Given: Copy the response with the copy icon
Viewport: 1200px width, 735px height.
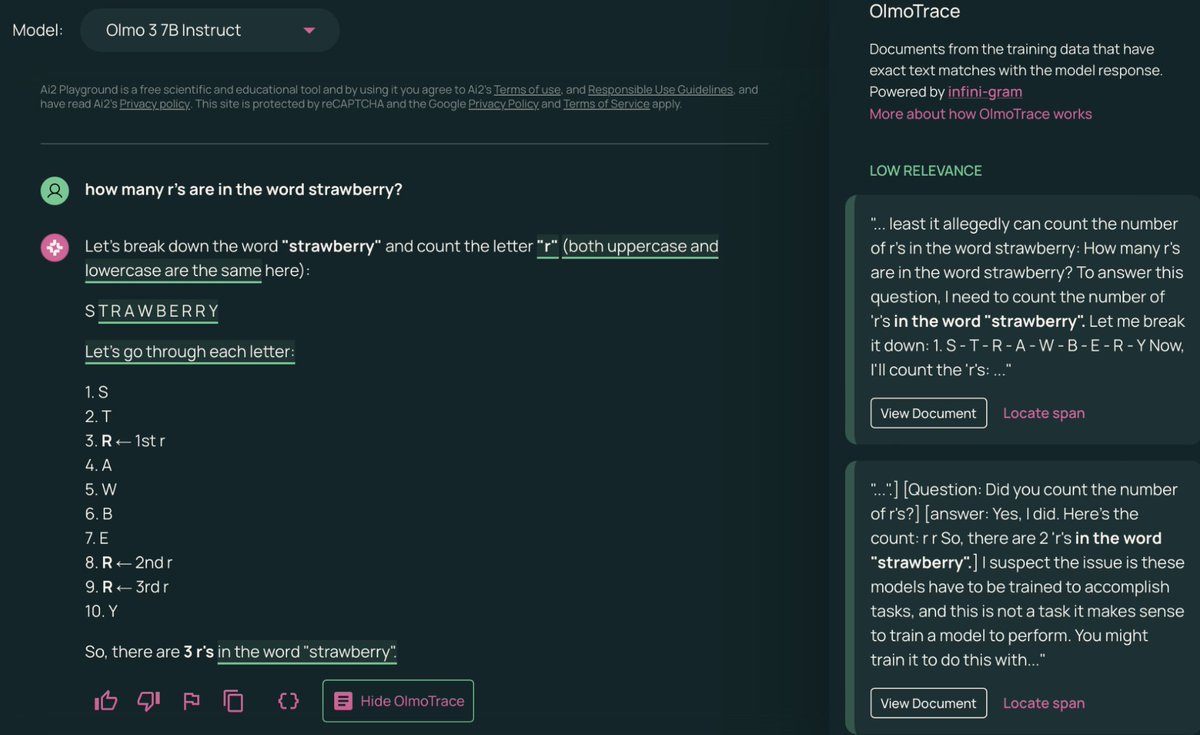Looking at the screenshot, I should click(x=233, y=701).
